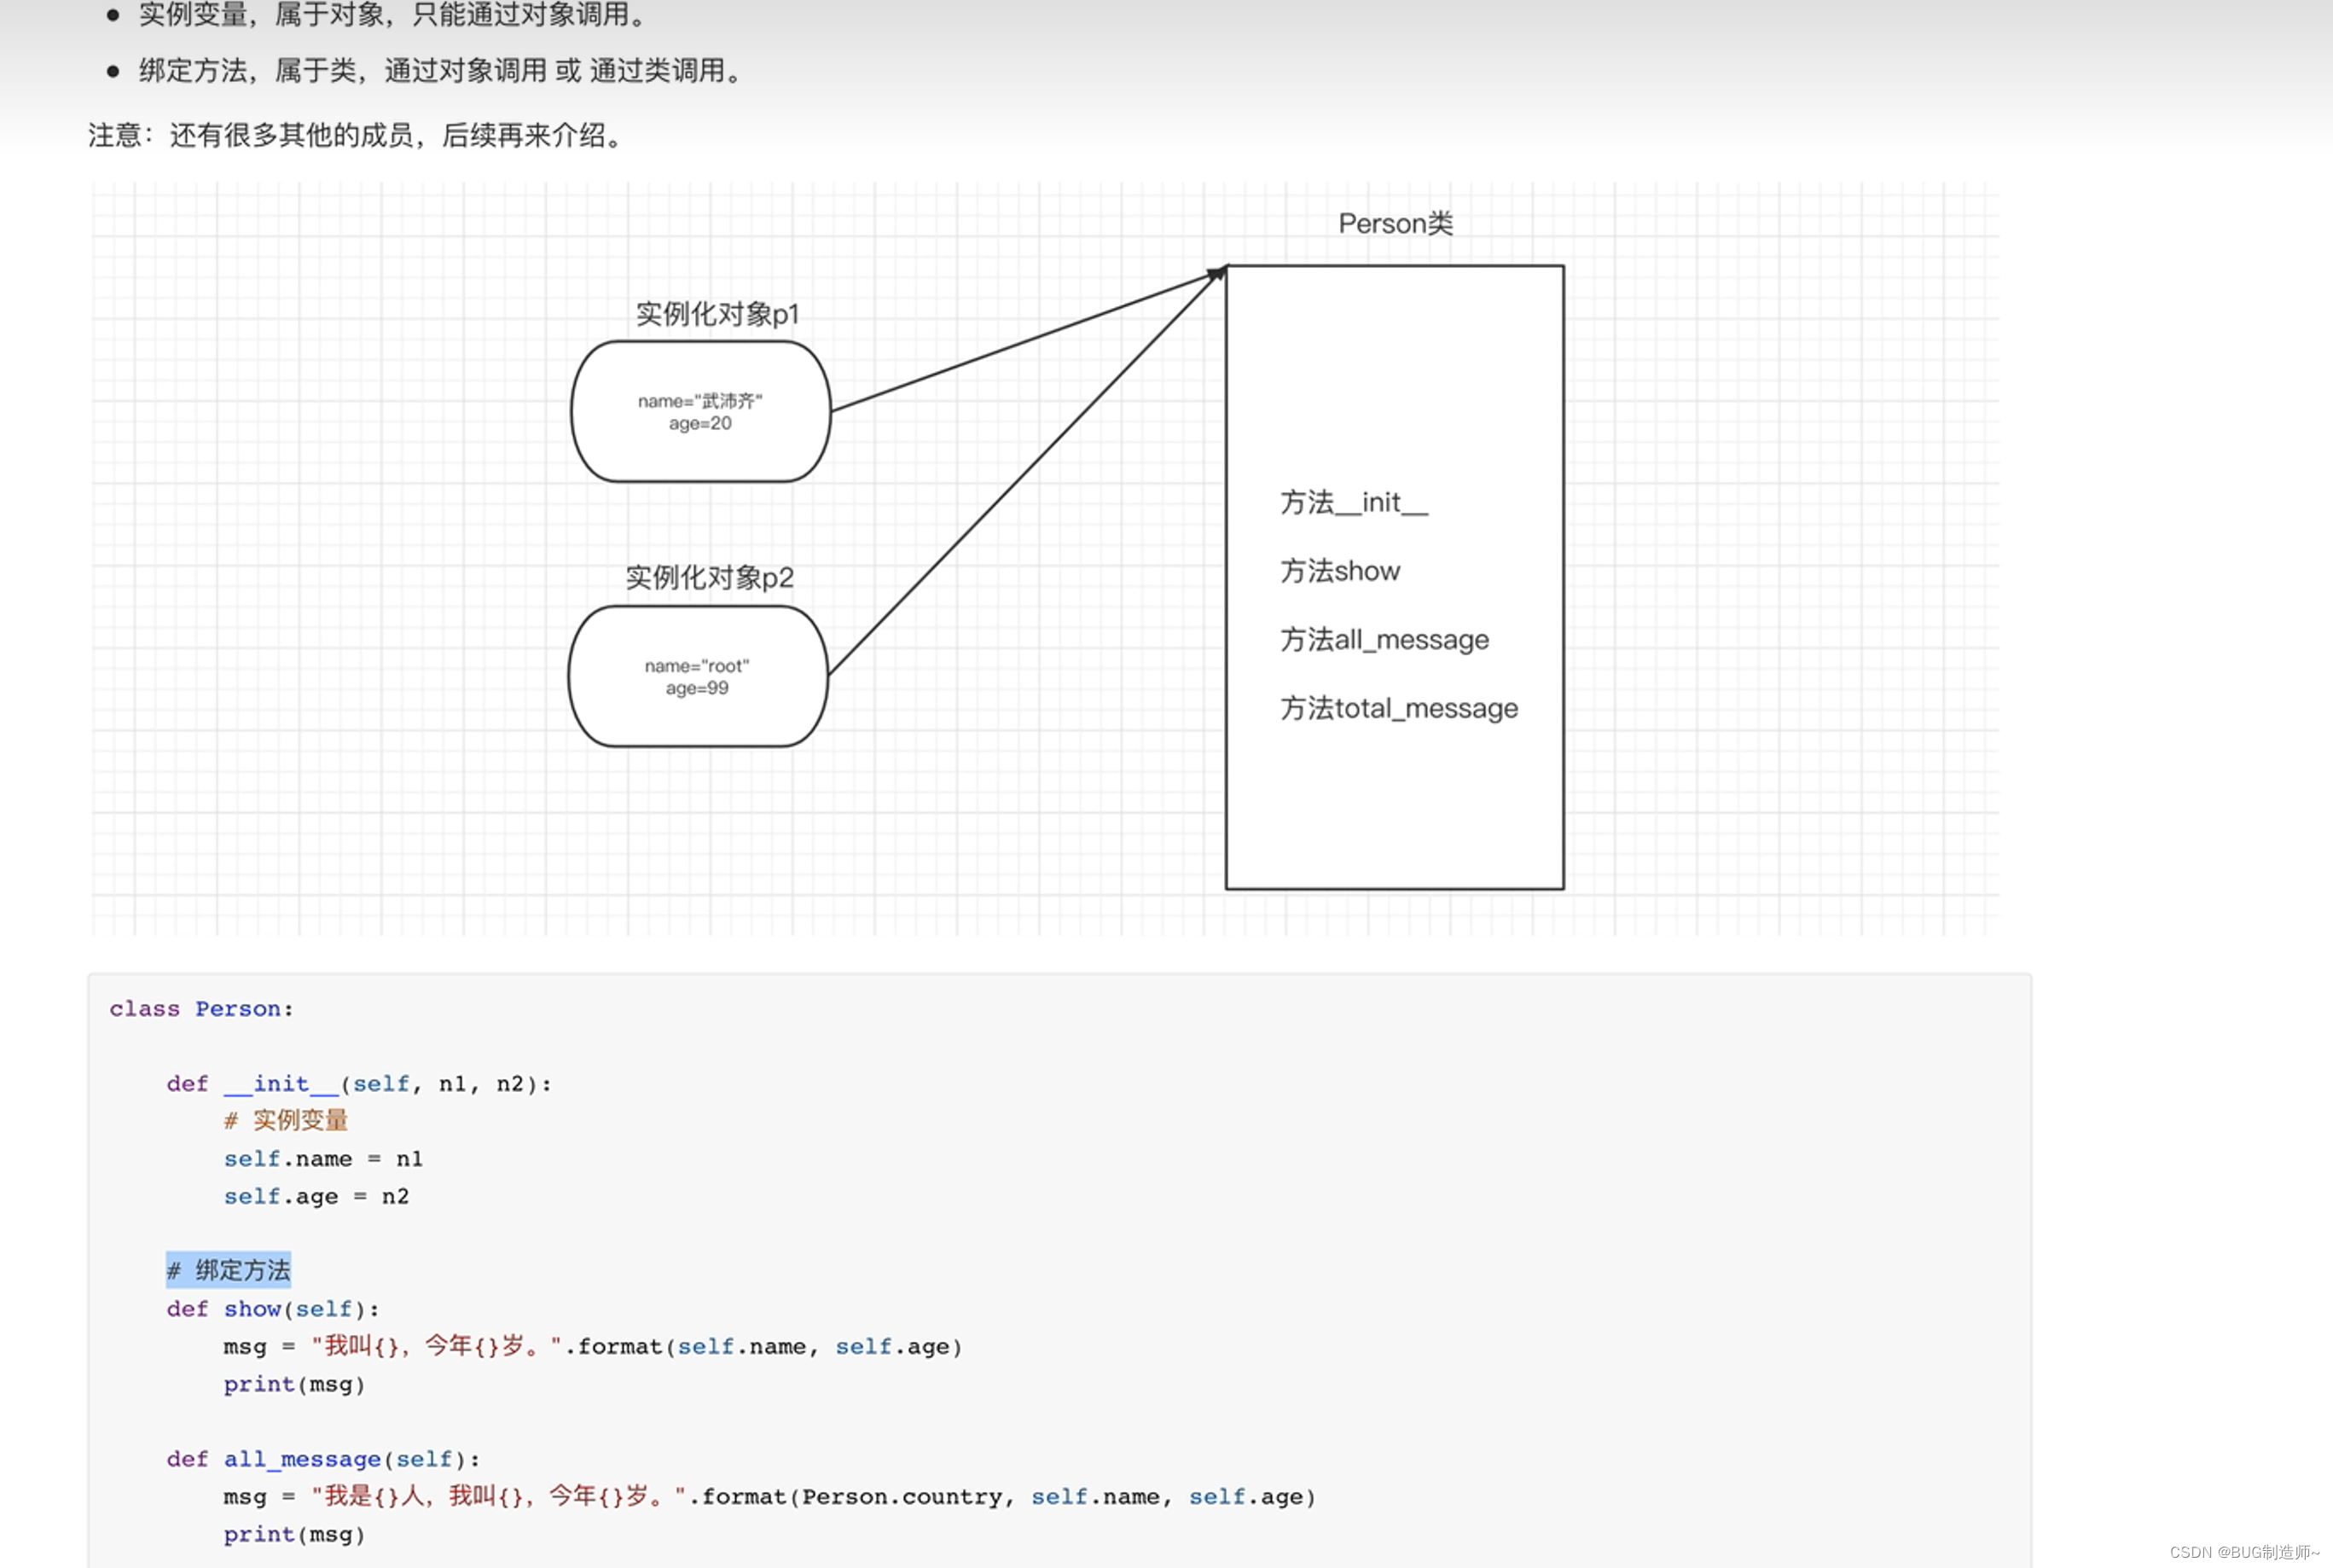
Task: Click the name="武沛齐" age=20 label
Action: coord(701,412)
